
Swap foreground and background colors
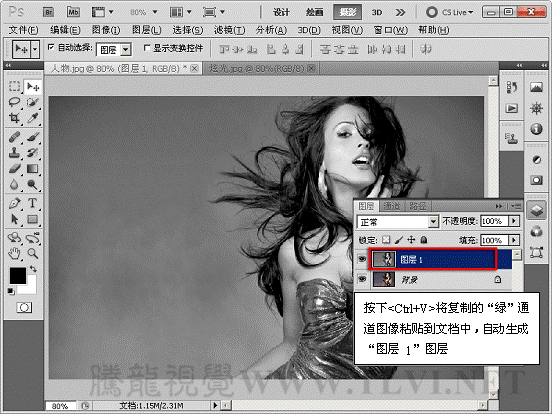click(33, 269)
